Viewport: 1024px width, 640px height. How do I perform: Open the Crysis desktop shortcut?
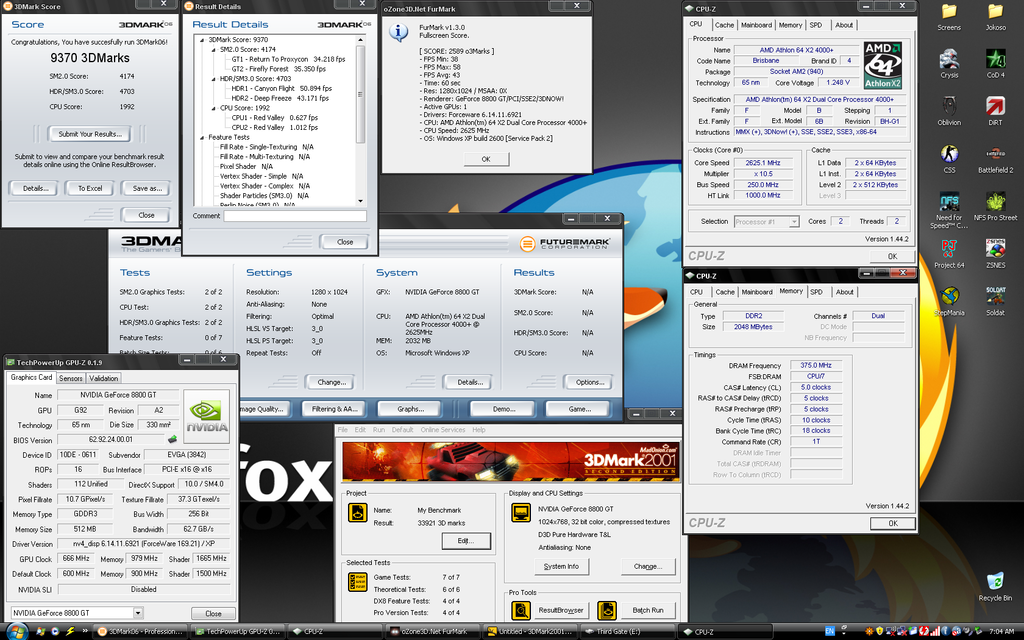pyautogui.click(x=949, y=64)
